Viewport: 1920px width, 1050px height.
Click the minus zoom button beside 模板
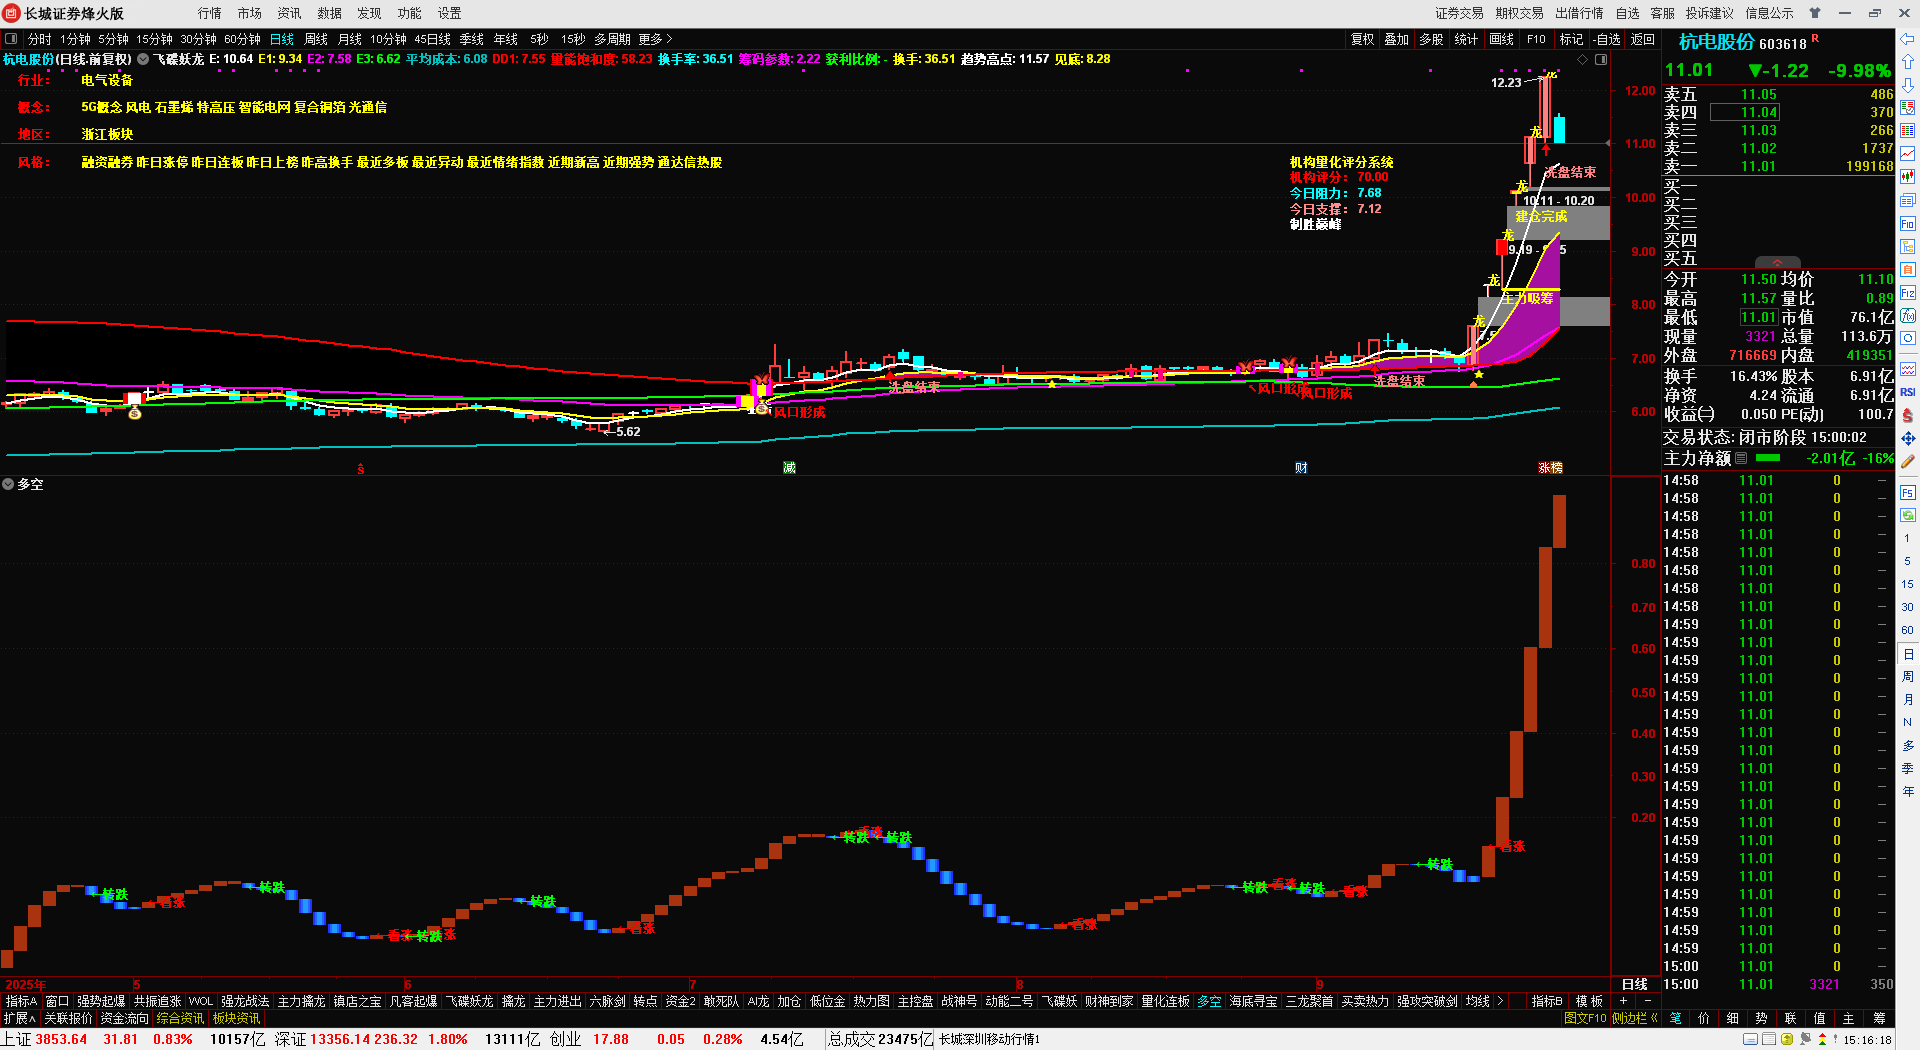tap(1647, 1001)
